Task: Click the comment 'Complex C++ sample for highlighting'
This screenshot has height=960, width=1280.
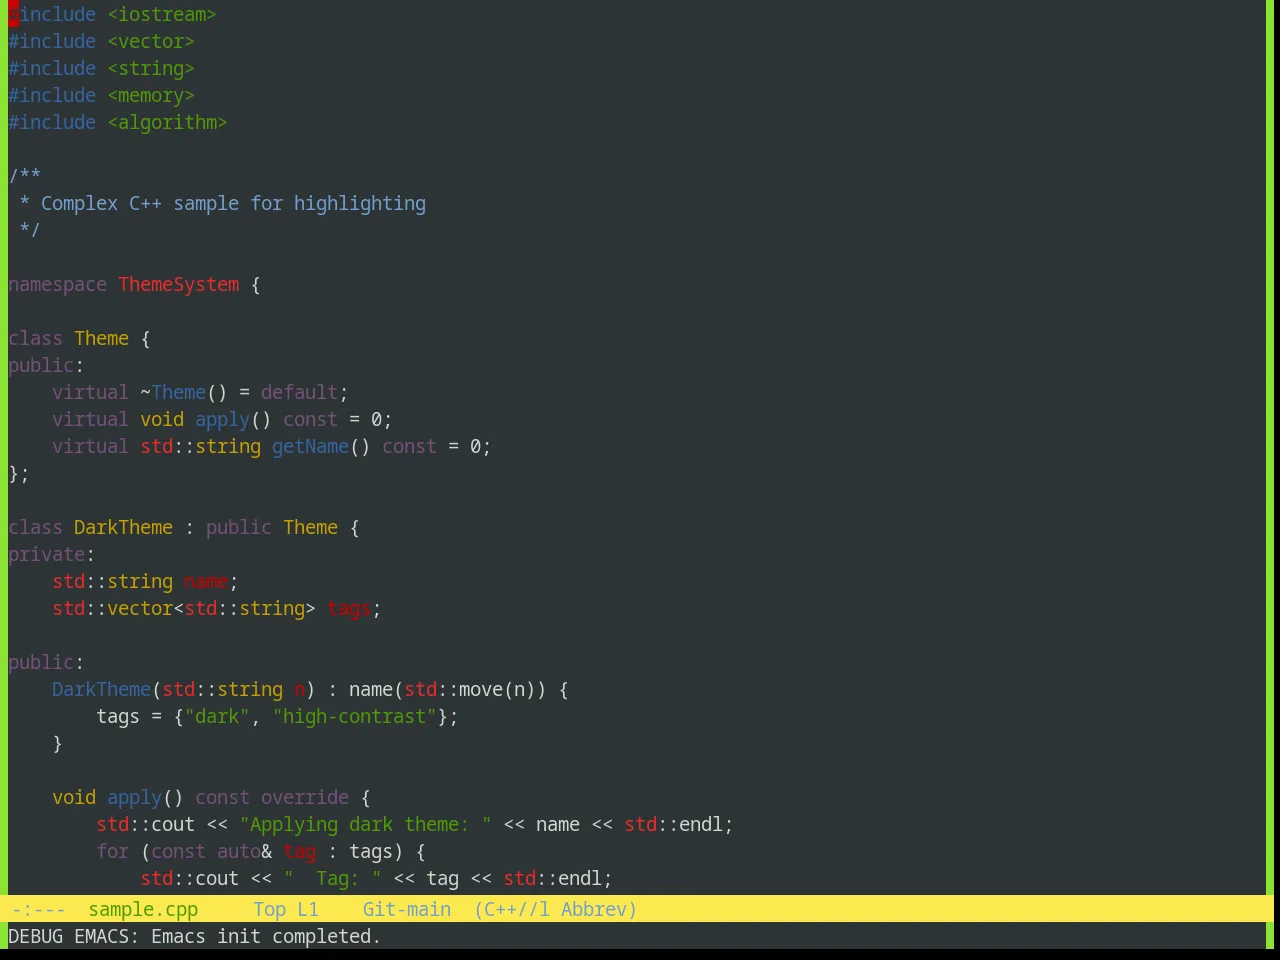Action: (x=233, y=203)
